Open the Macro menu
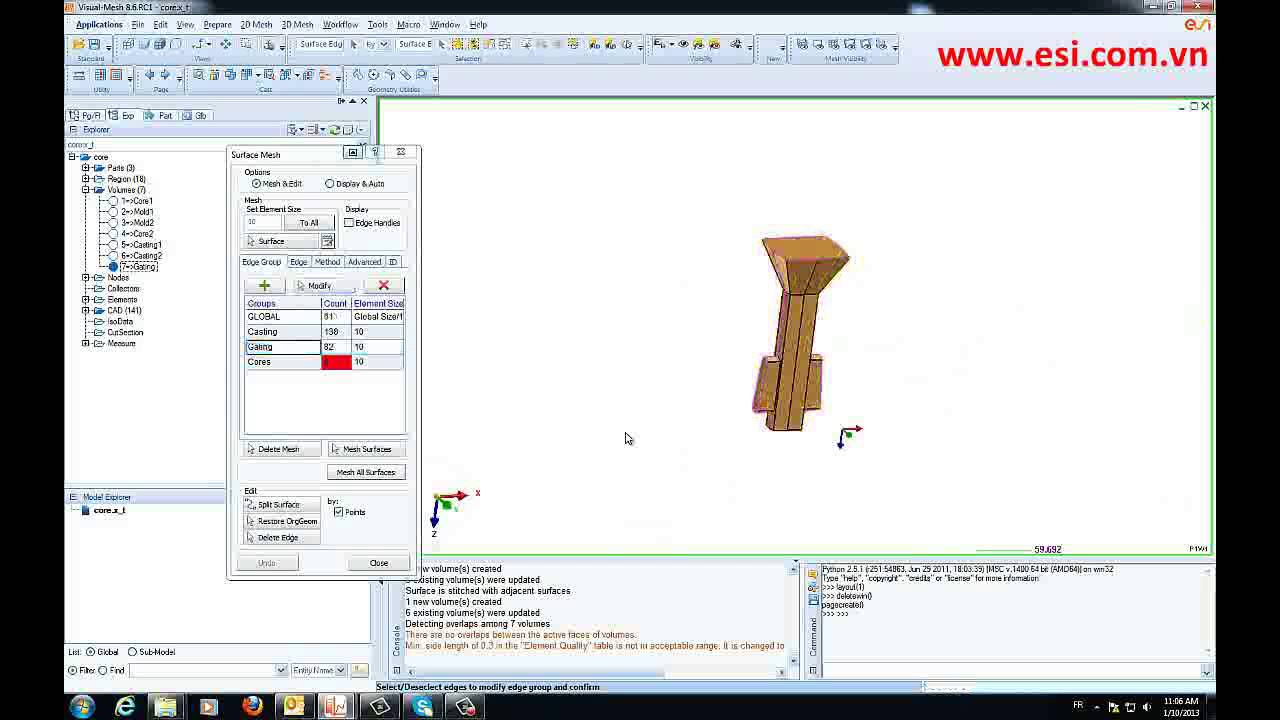 click(408, 25)
